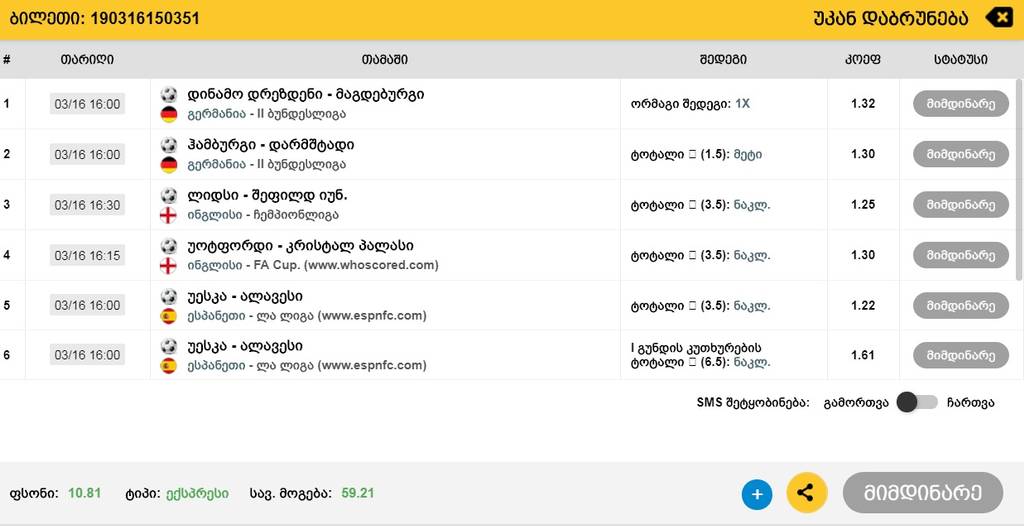Click the odds value 1.32
This screenshot has height=526, width=1024.
click(863, 103)
